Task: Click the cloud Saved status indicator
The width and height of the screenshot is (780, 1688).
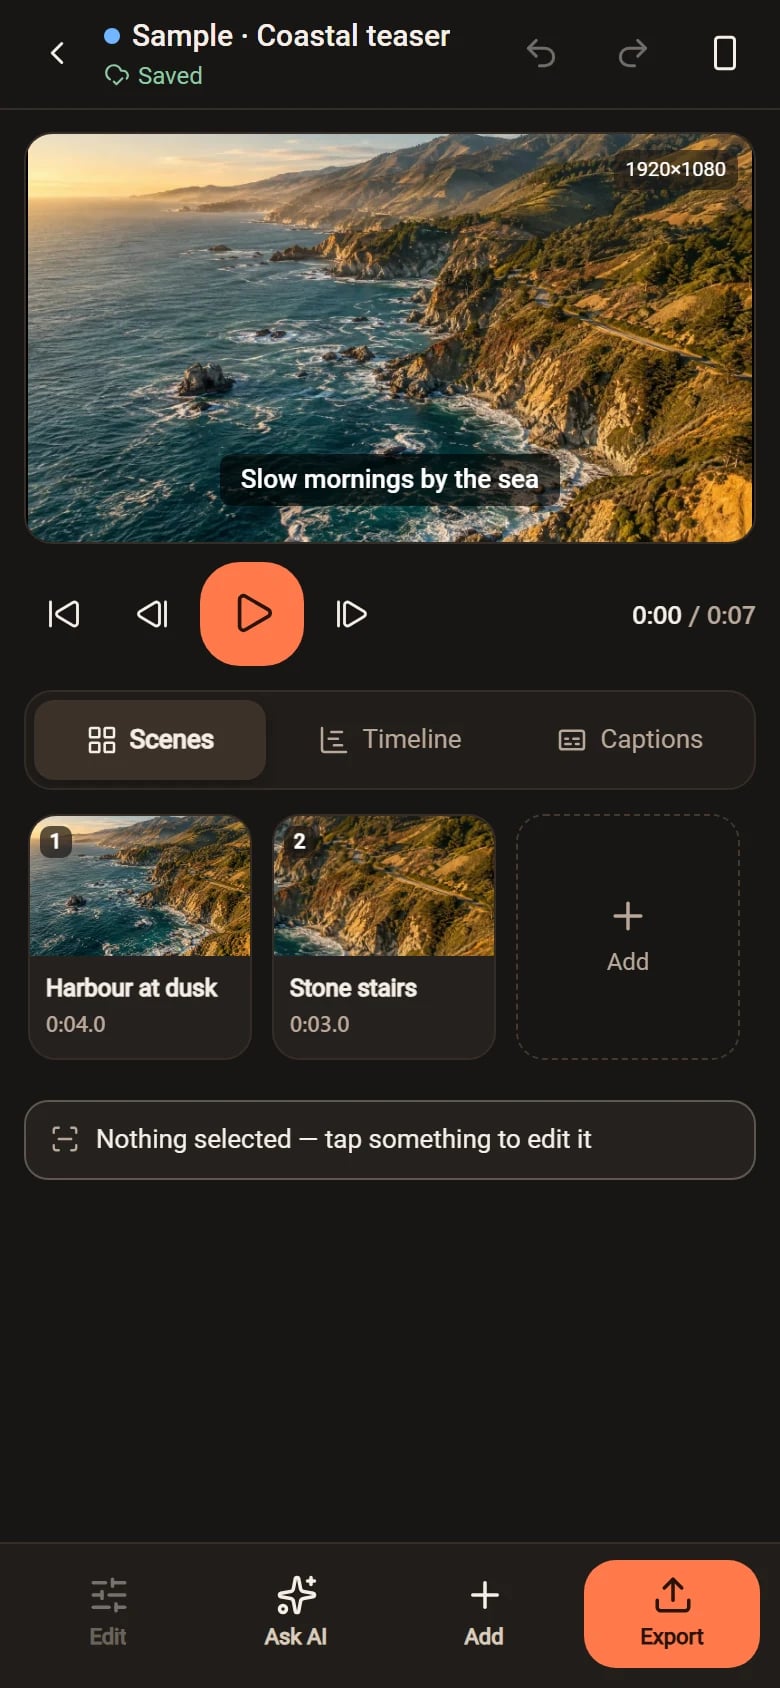Action: click(x=154, y=76)
